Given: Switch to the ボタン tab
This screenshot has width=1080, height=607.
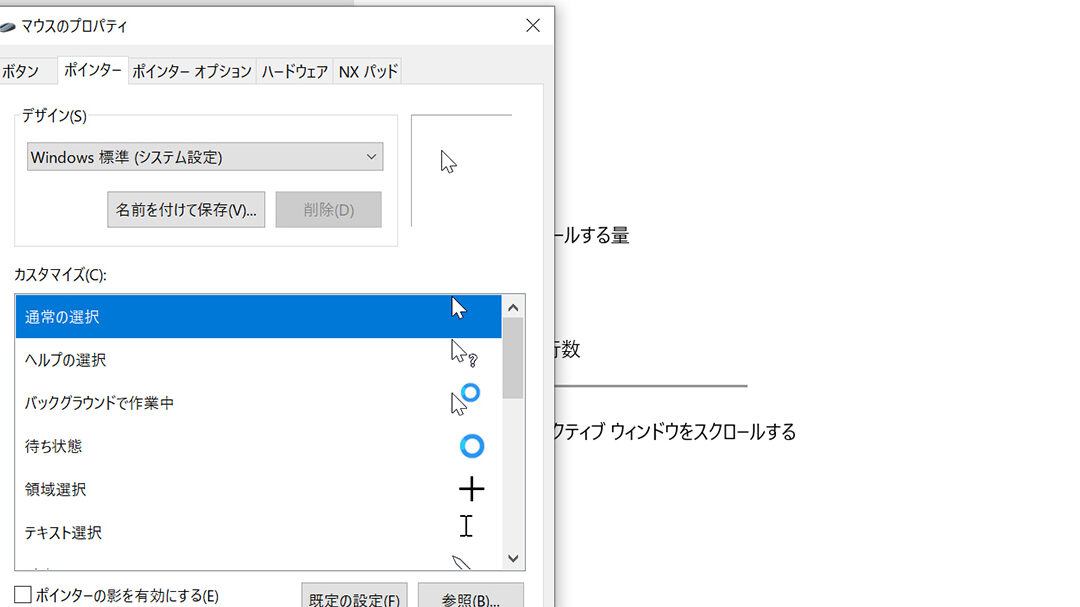Looking at the screenshot, I should click(x=21, y=71).
